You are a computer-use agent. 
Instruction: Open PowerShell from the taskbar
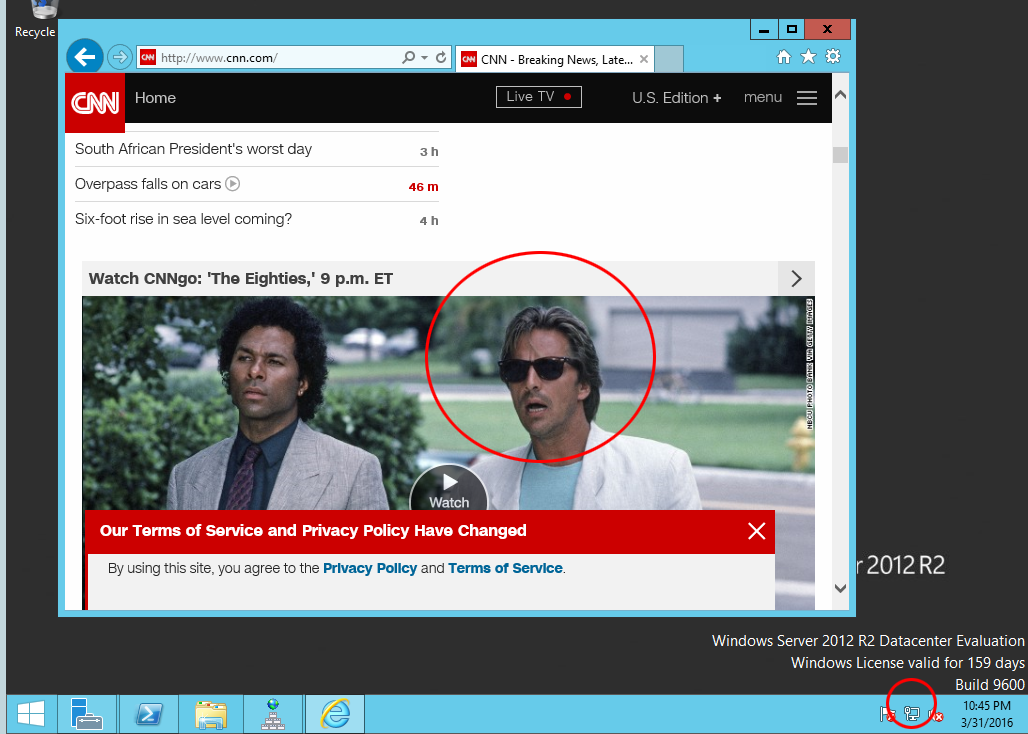pos(149,714)
